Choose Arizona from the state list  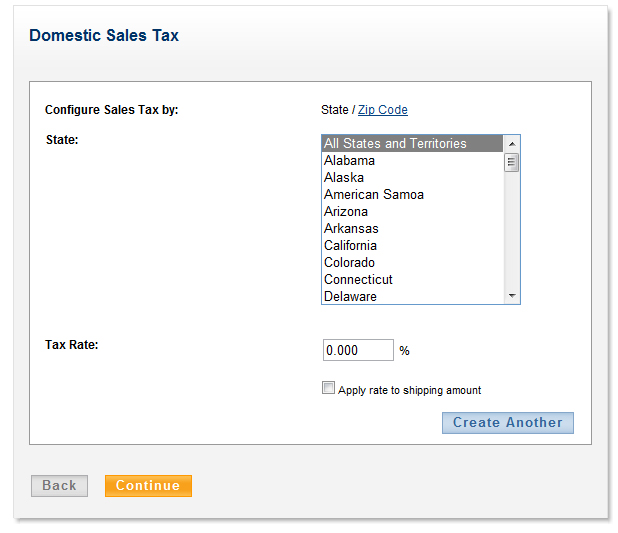coord(346,212)
